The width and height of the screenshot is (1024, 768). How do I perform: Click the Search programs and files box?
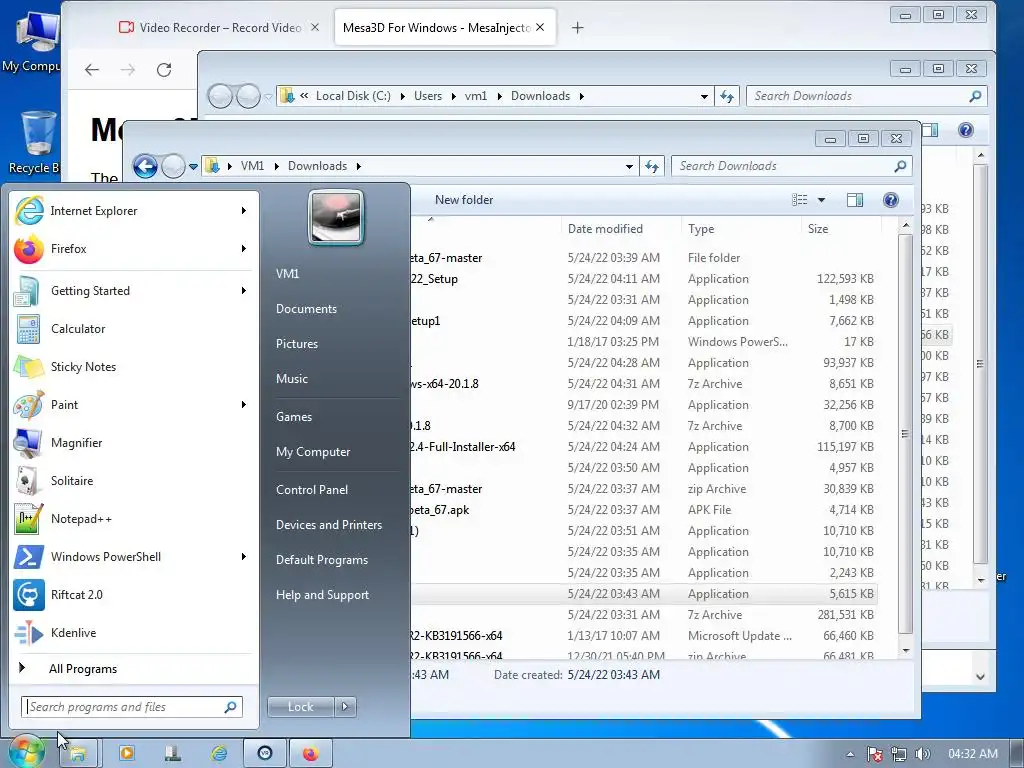(132, 707)
